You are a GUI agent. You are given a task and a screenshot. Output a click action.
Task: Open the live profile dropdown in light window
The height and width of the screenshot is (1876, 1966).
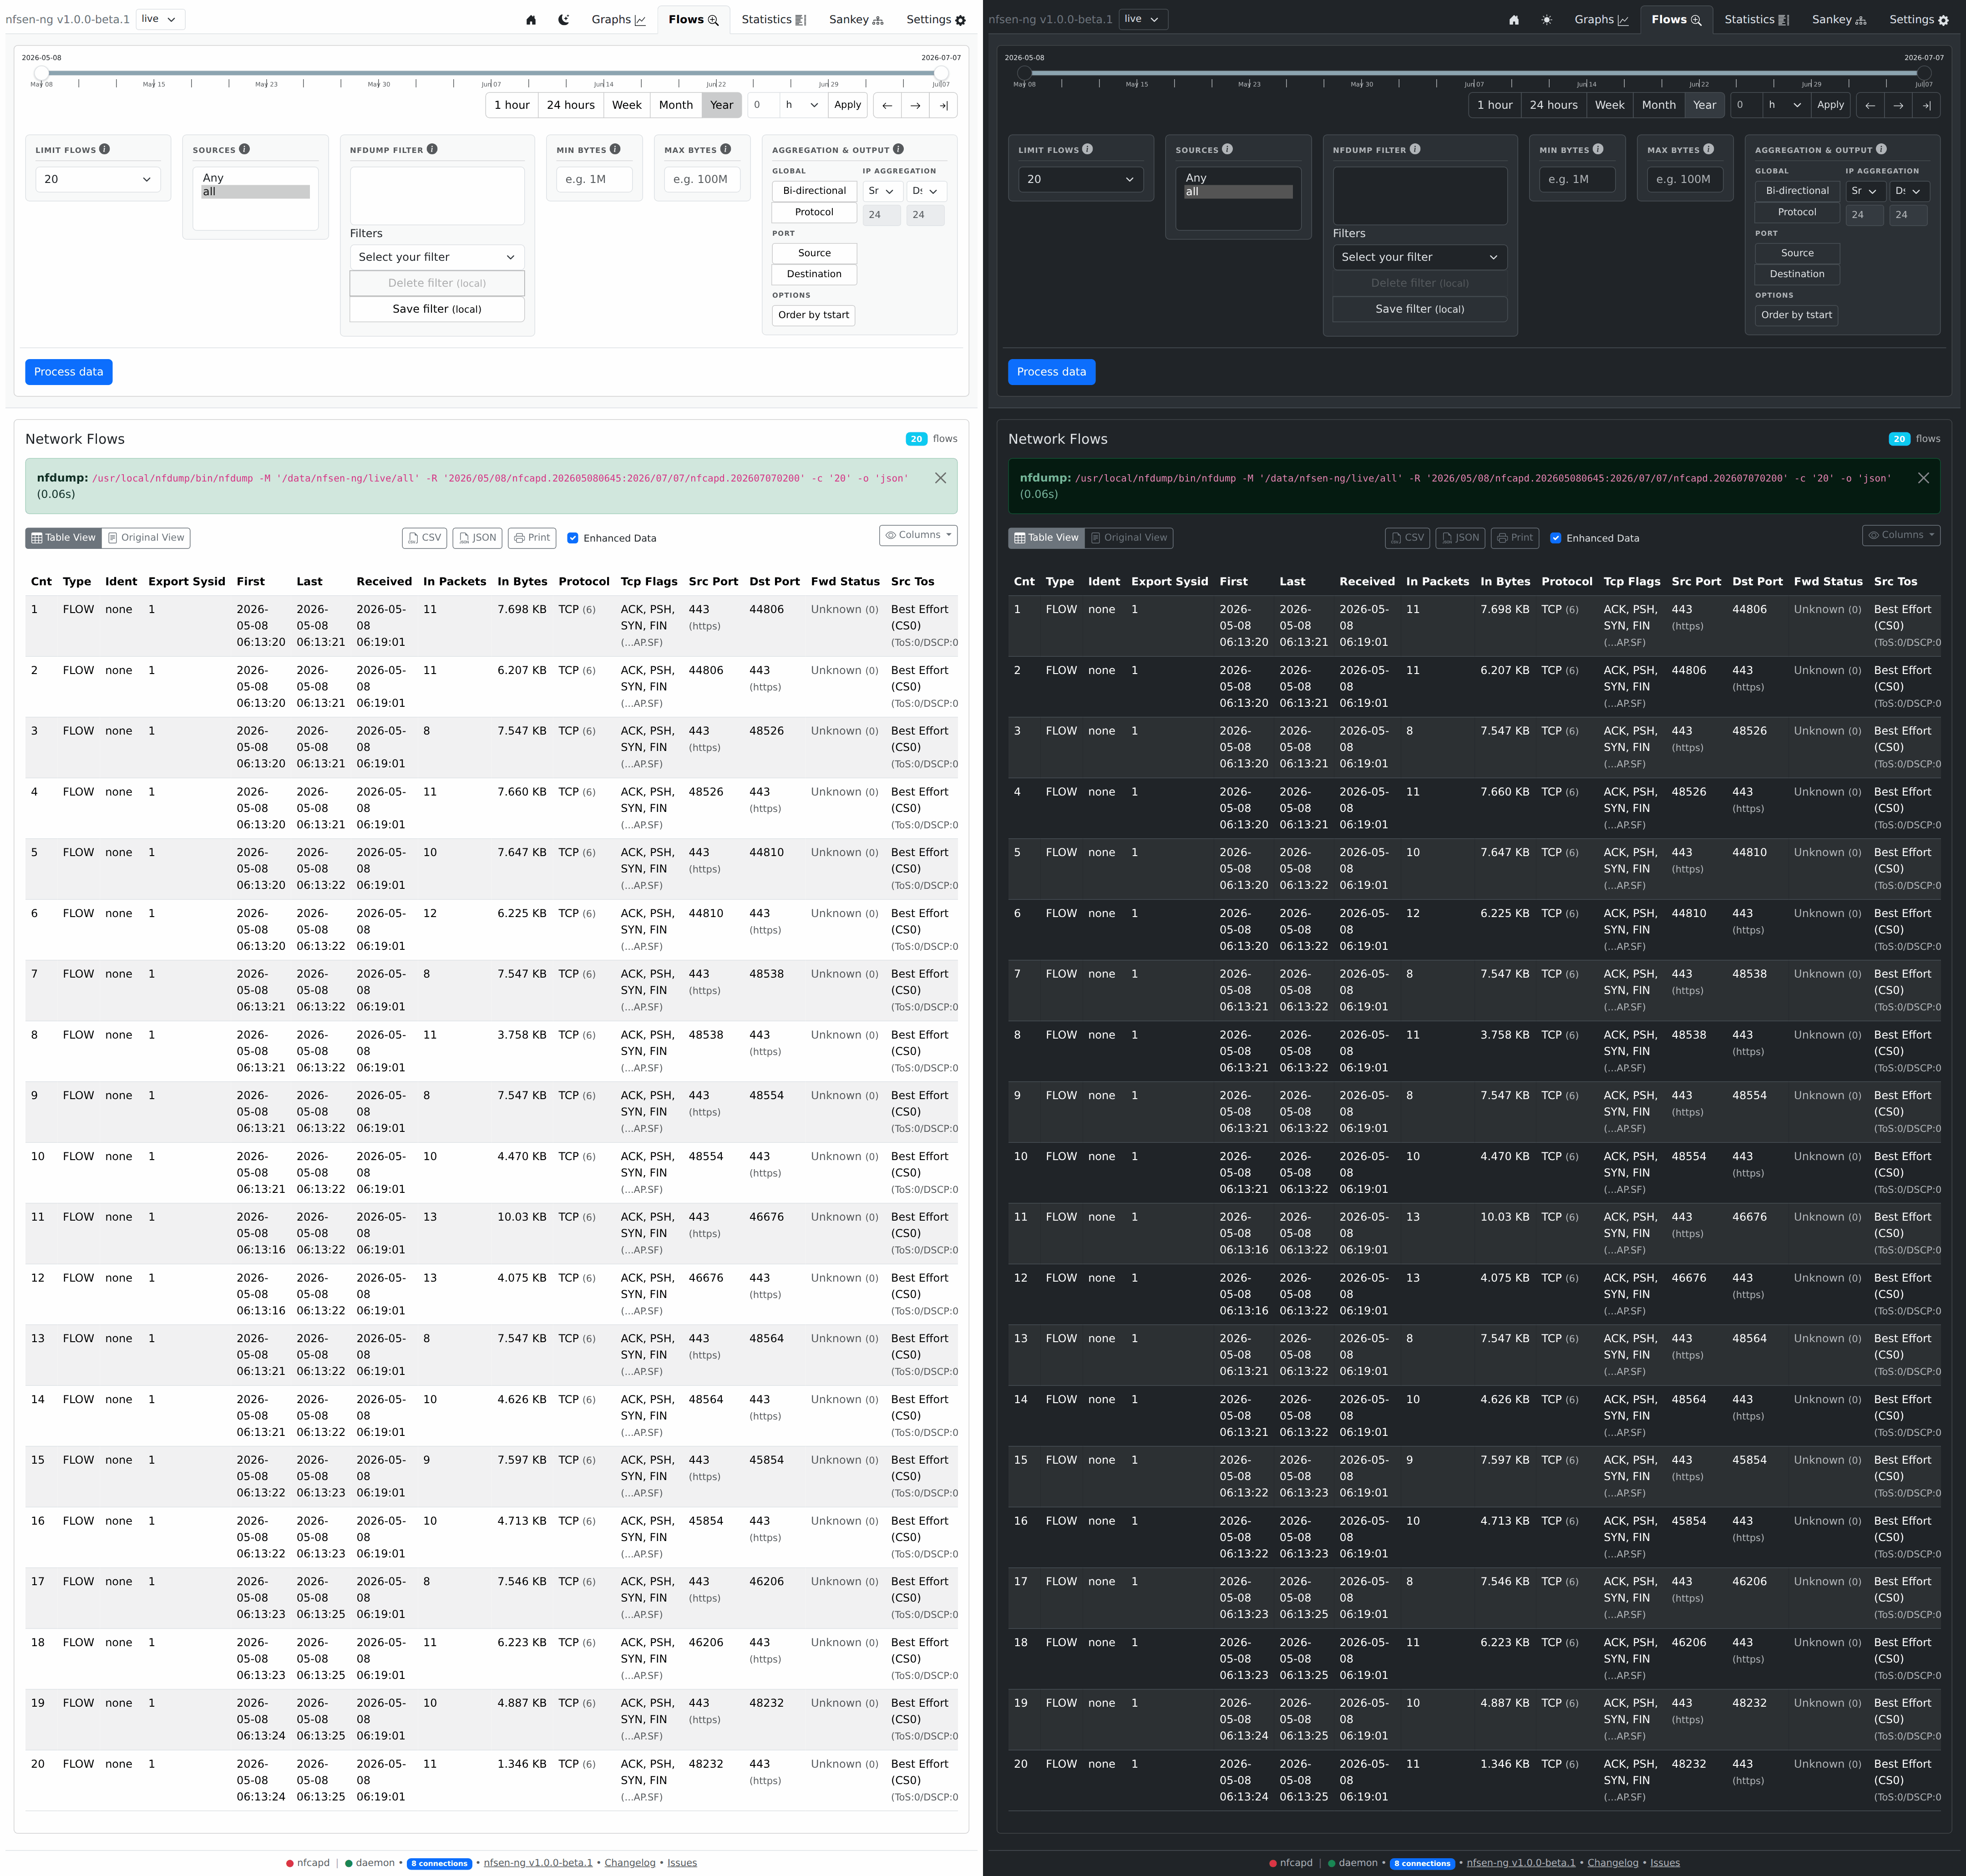pyautogui.click(x=160, y=19)
